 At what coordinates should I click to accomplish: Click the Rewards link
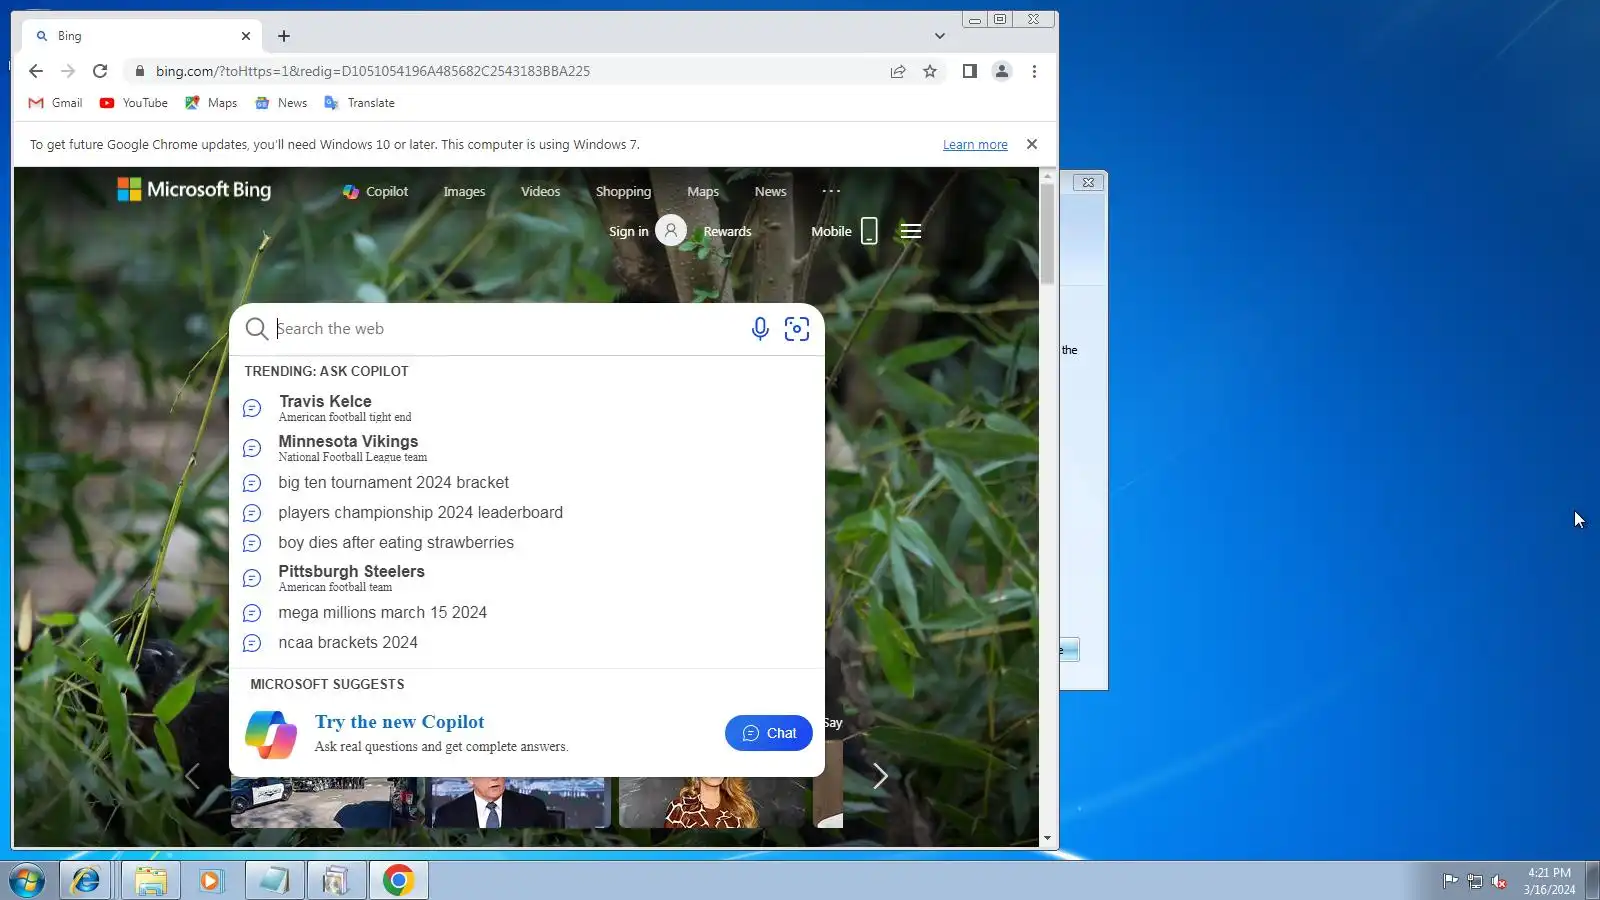pyautogui.click(x=727, y=231)
